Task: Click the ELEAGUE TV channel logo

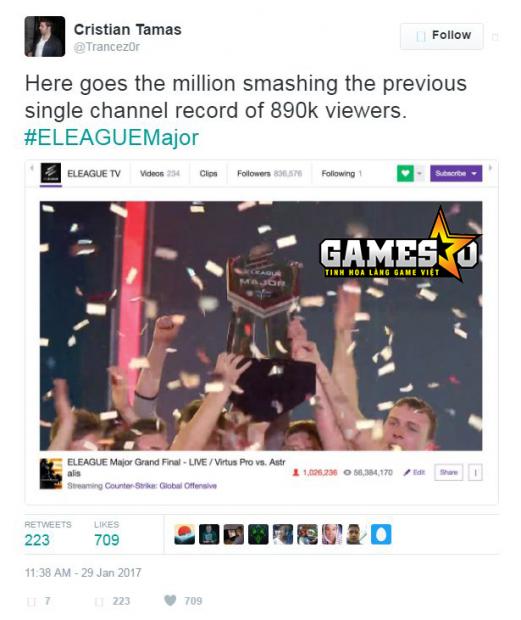Action: (51, 173)
